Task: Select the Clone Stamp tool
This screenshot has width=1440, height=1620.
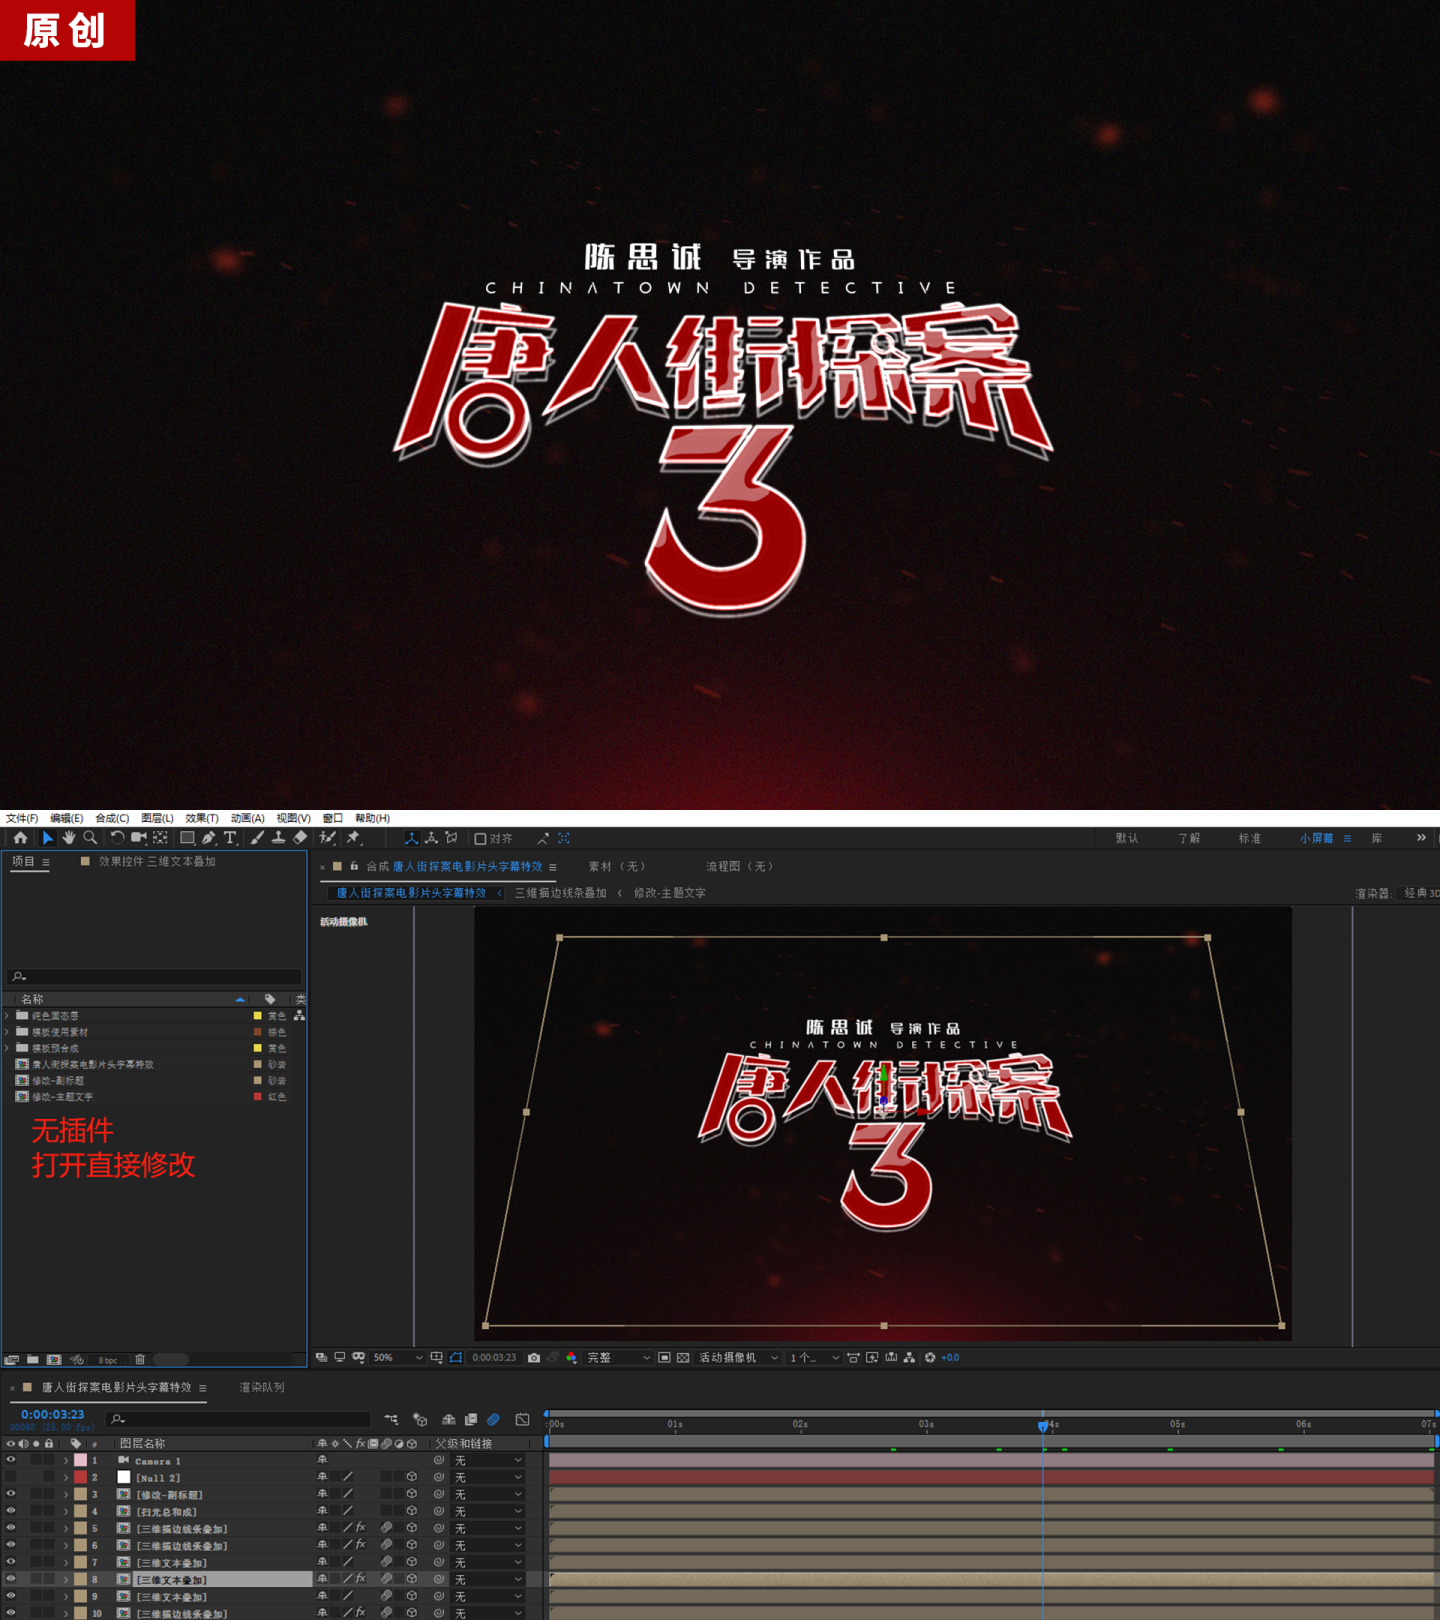Action: tap(278, 838)
